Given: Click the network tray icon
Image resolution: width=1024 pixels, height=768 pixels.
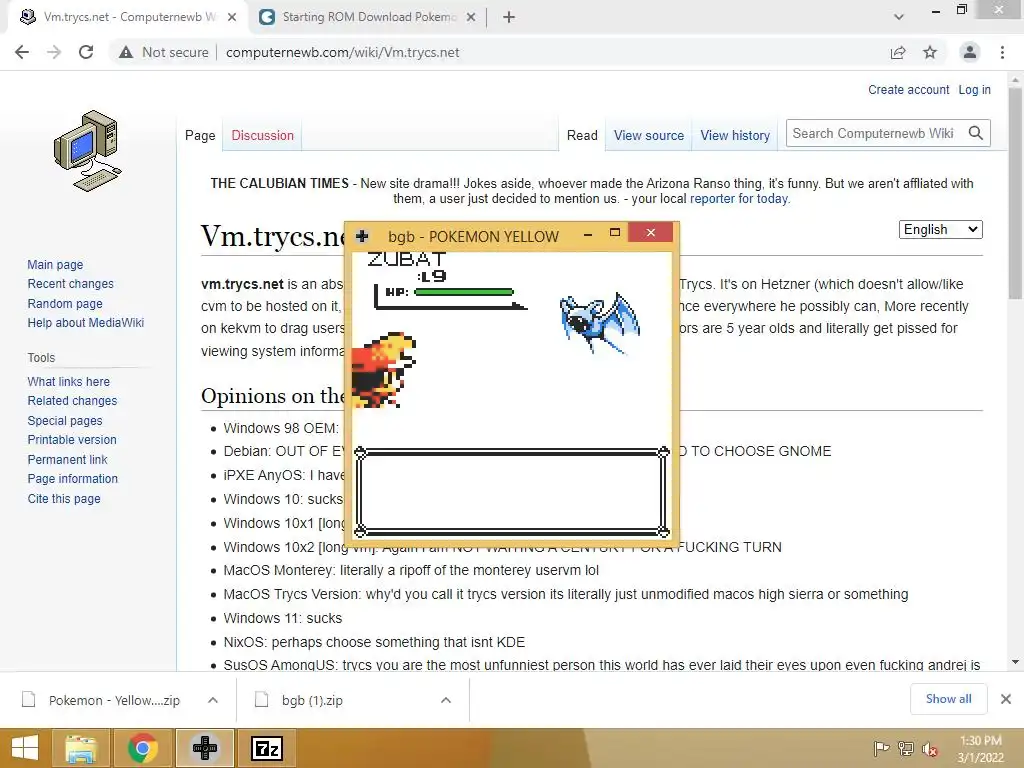Looking at the screenshot, I should tap(906, 748).
